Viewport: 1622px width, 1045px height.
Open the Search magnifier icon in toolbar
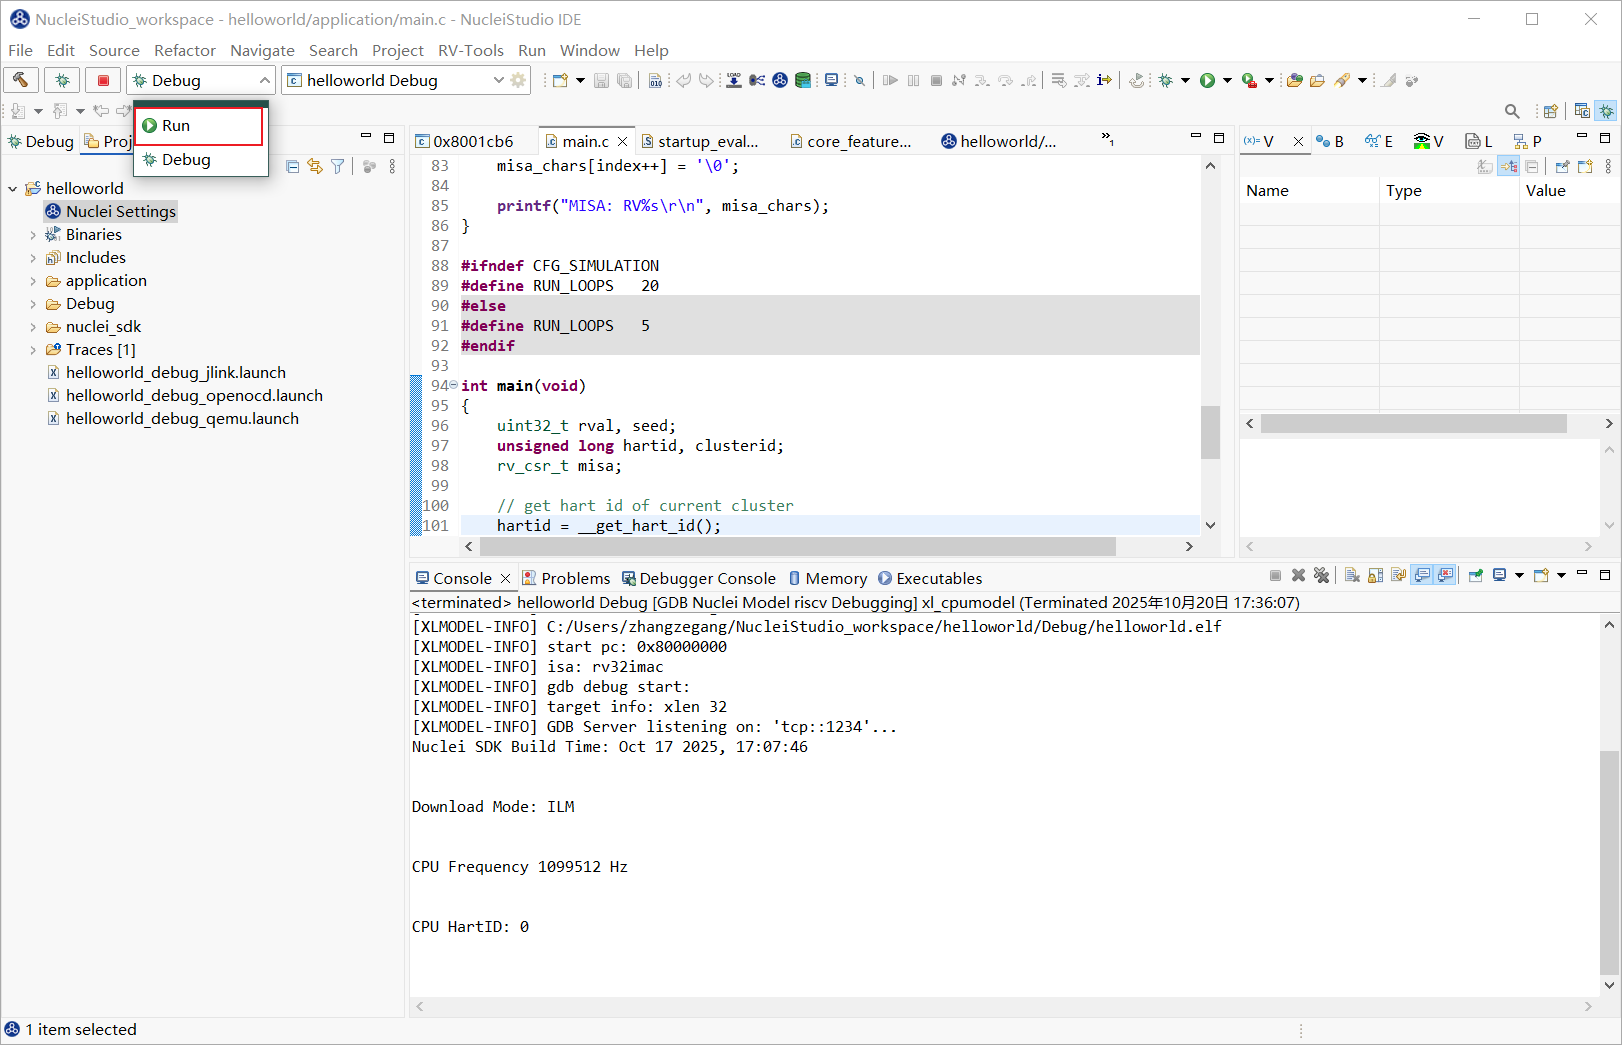[1512, 111]
